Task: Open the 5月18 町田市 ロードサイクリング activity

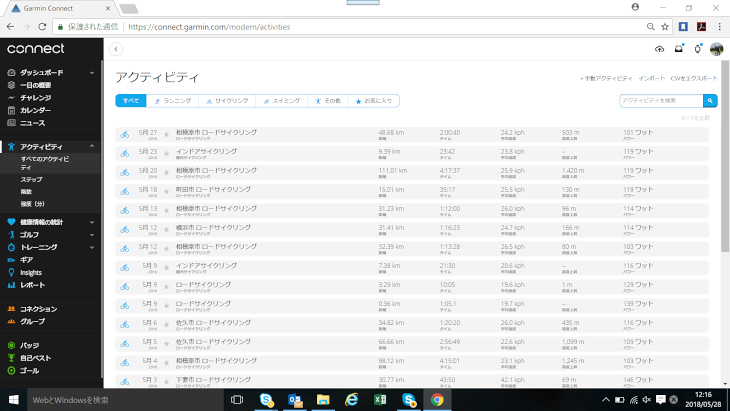Action: pos(213,189)
